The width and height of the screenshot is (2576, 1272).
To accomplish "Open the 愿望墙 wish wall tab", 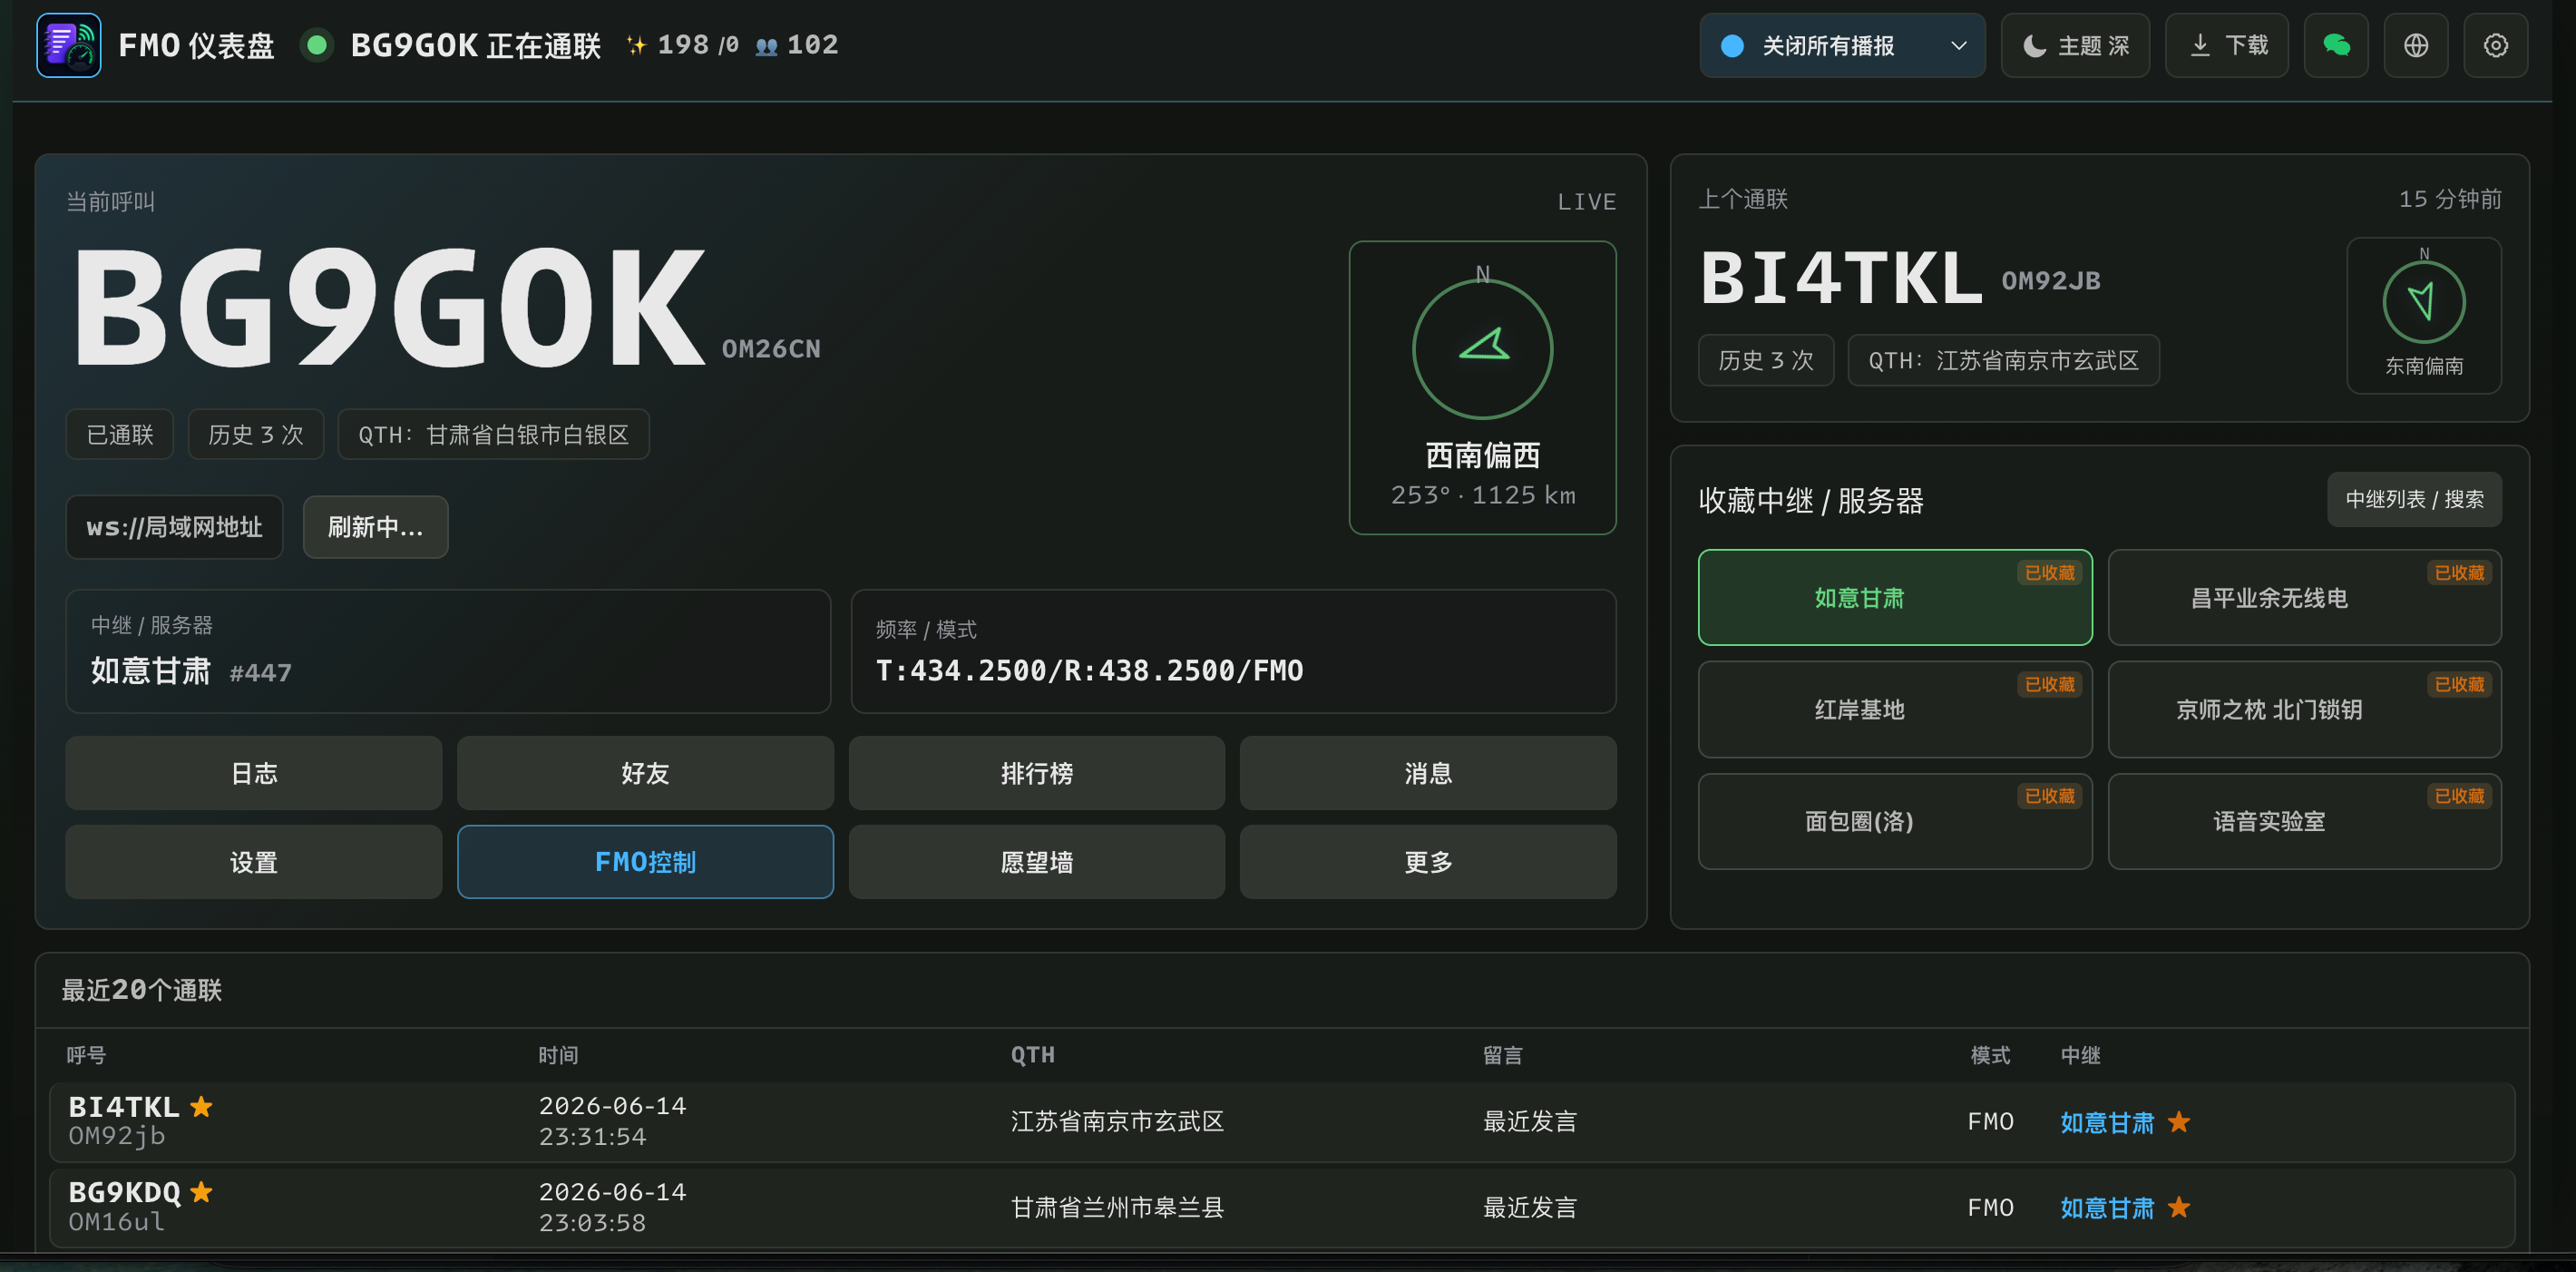I will pyautogui.click(x=1037, y=862).
